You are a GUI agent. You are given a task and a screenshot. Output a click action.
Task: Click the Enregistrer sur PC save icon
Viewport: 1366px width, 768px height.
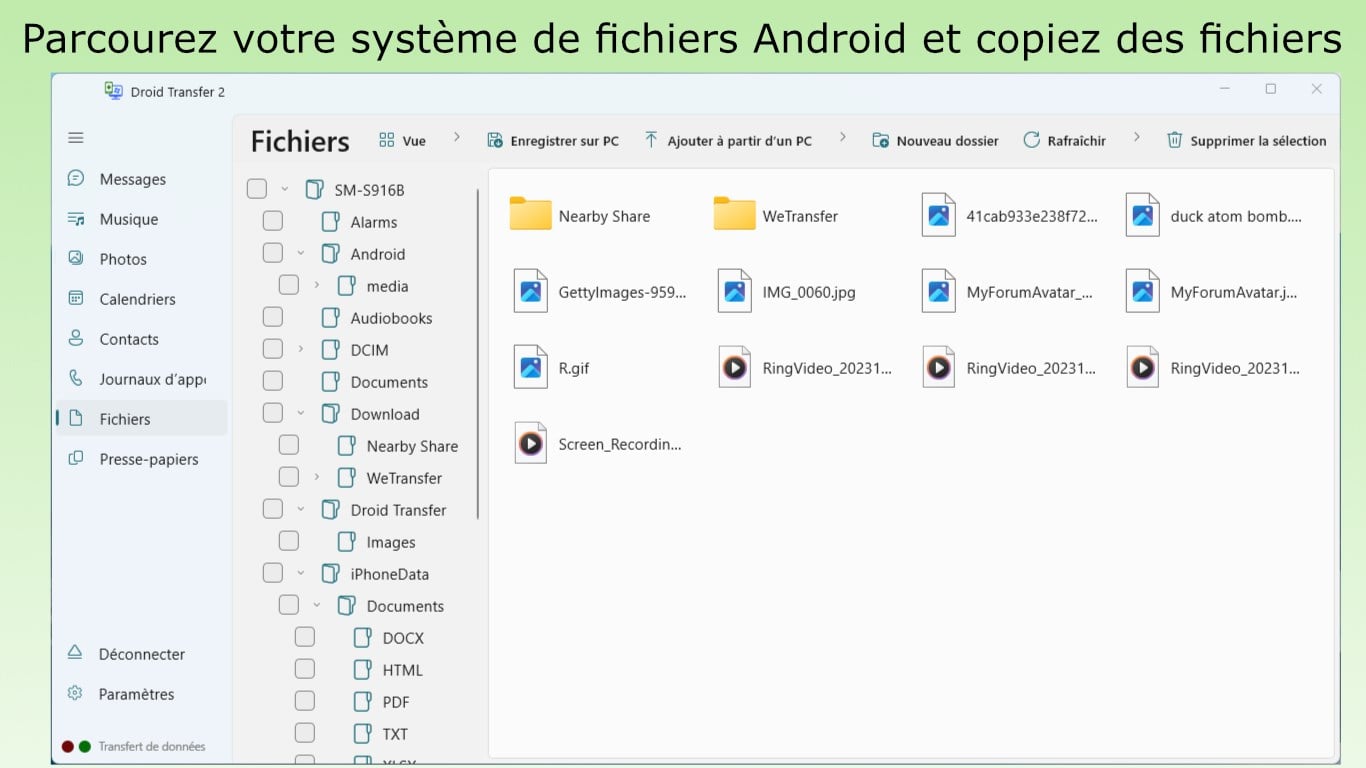495,141
